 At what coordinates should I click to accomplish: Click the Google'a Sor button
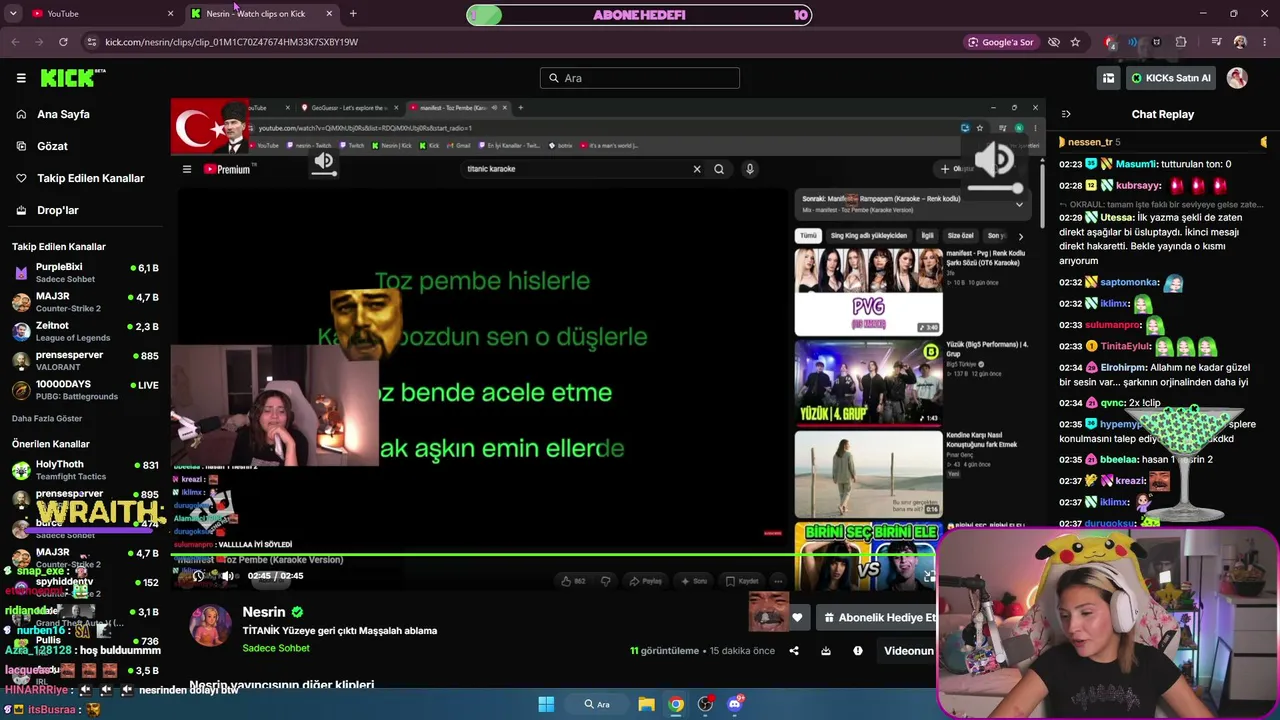coord(1000,42)
